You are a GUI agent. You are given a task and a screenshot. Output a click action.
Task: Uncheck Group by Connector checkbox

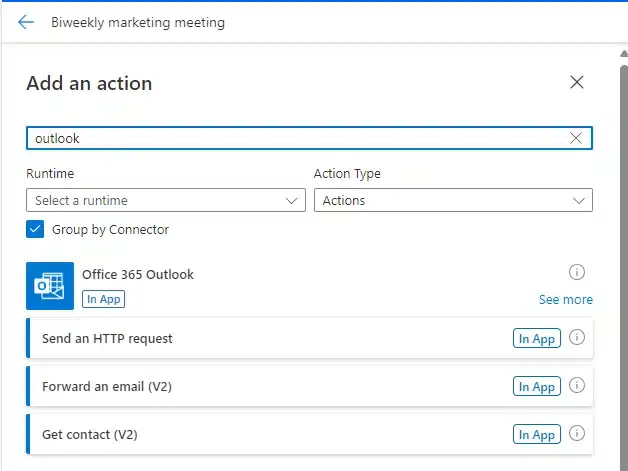coord(35,229)
